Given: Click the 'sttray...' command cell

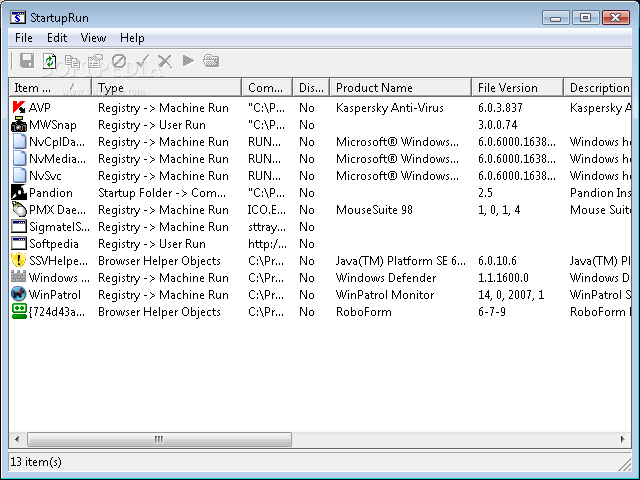Looking at the screenshot, I should point(267,227).
